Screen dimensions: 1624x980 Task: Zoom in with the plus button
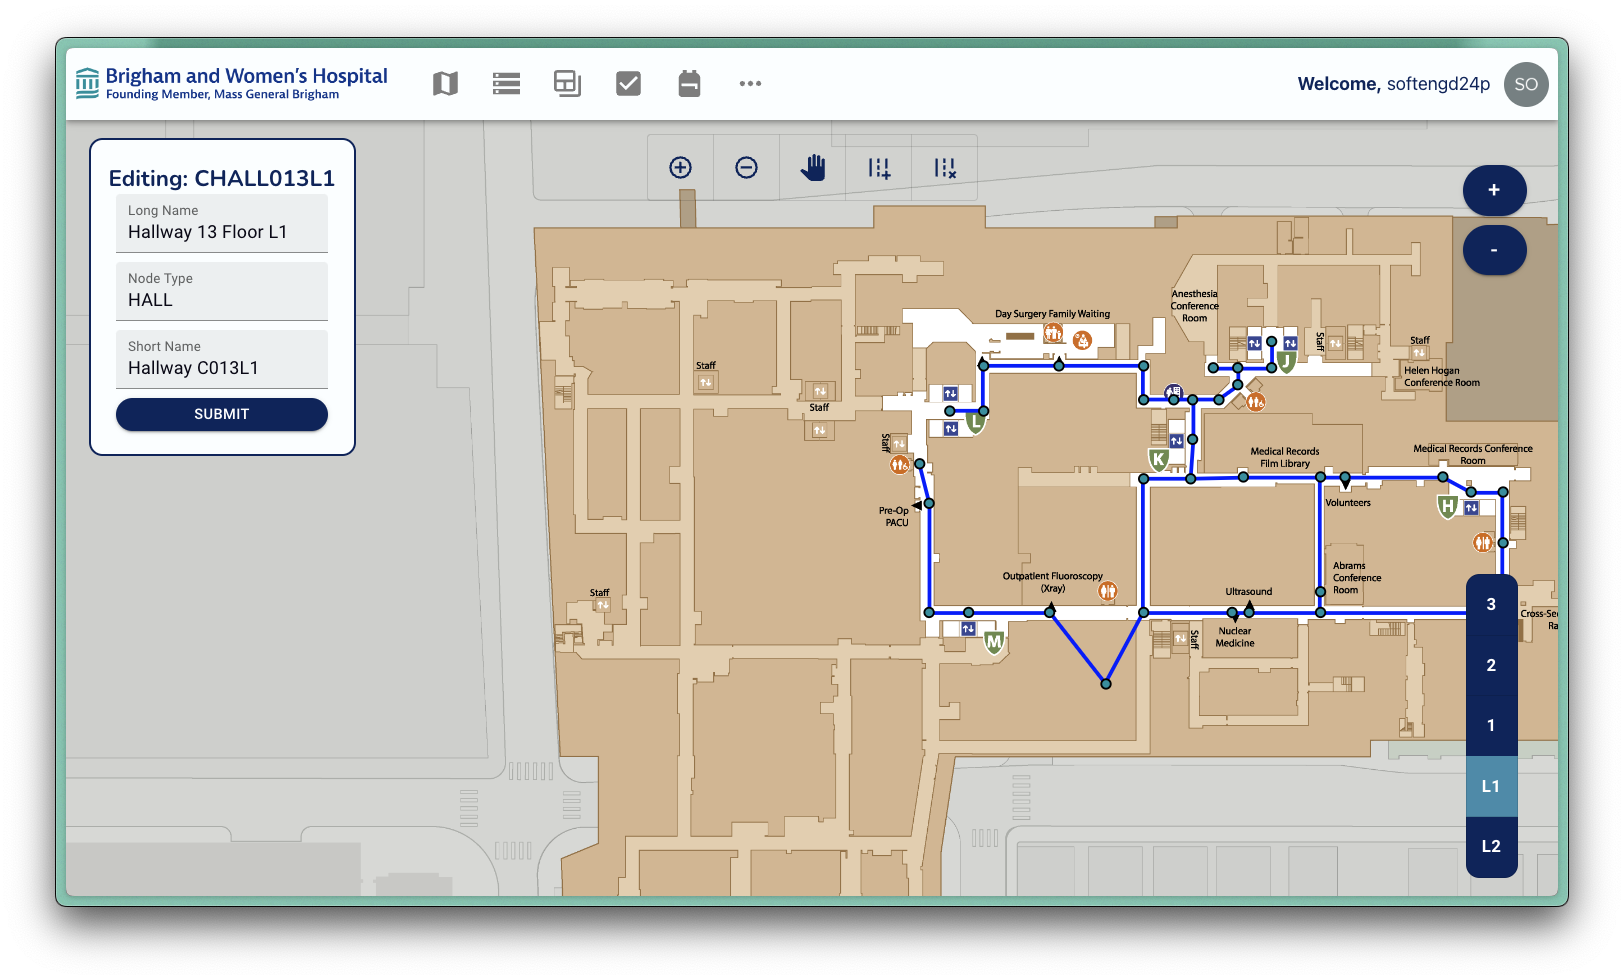tap(1494, 190)
